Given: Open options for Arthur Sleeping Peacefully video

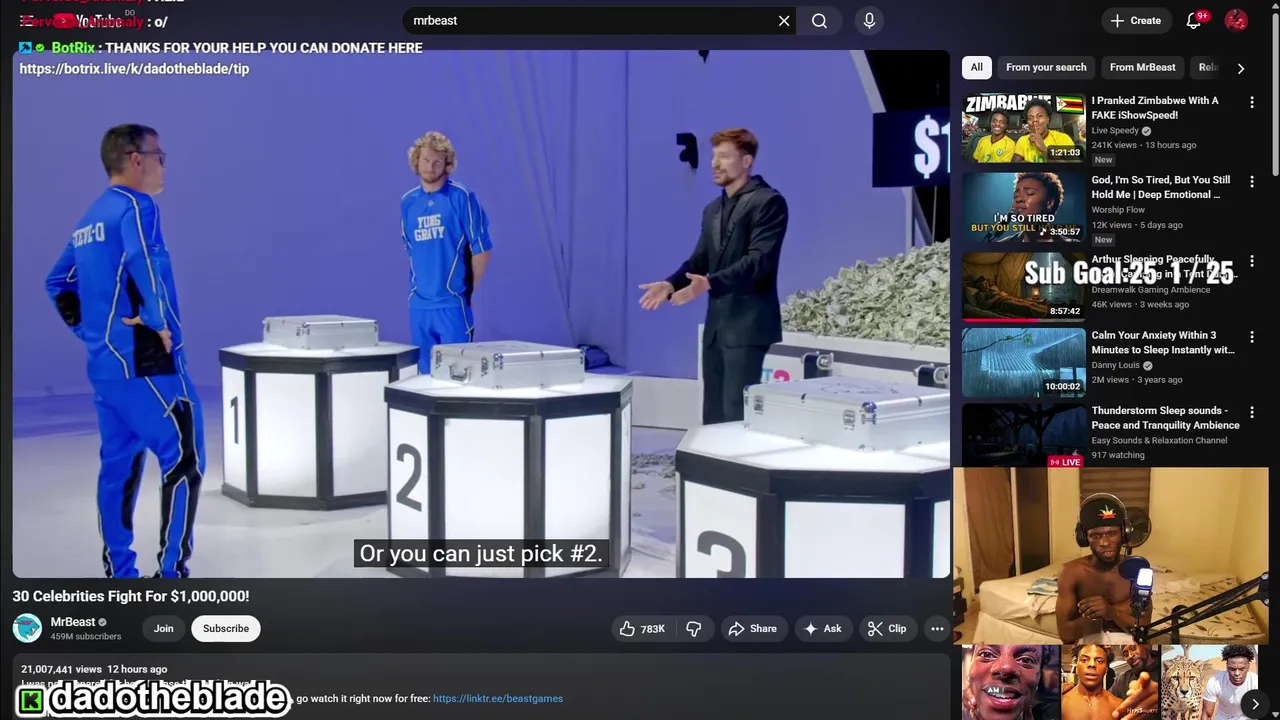Looking at the screenshot, I should tap(1251, 261).
